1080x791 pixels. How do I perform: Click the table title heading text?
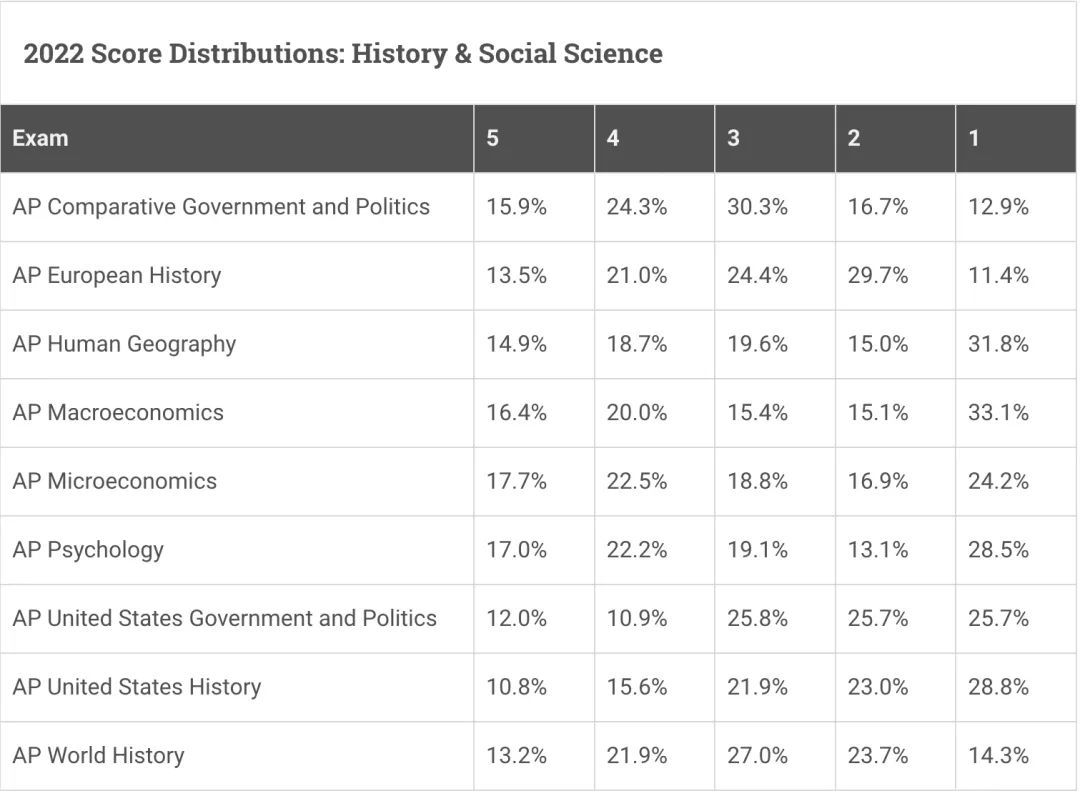click(343, 54)
